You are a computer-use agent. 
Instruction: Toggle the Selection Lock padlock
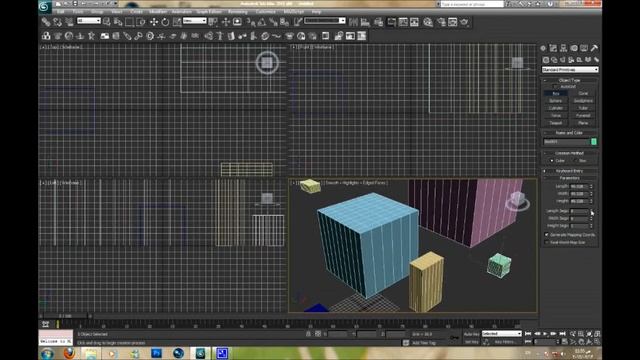pos(308,334)
